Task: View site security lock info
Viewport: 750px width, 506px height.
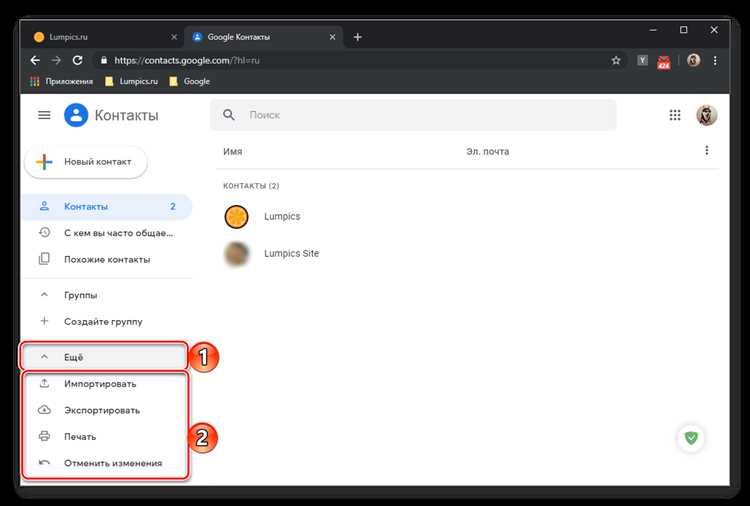Action: tap(104, 60)
